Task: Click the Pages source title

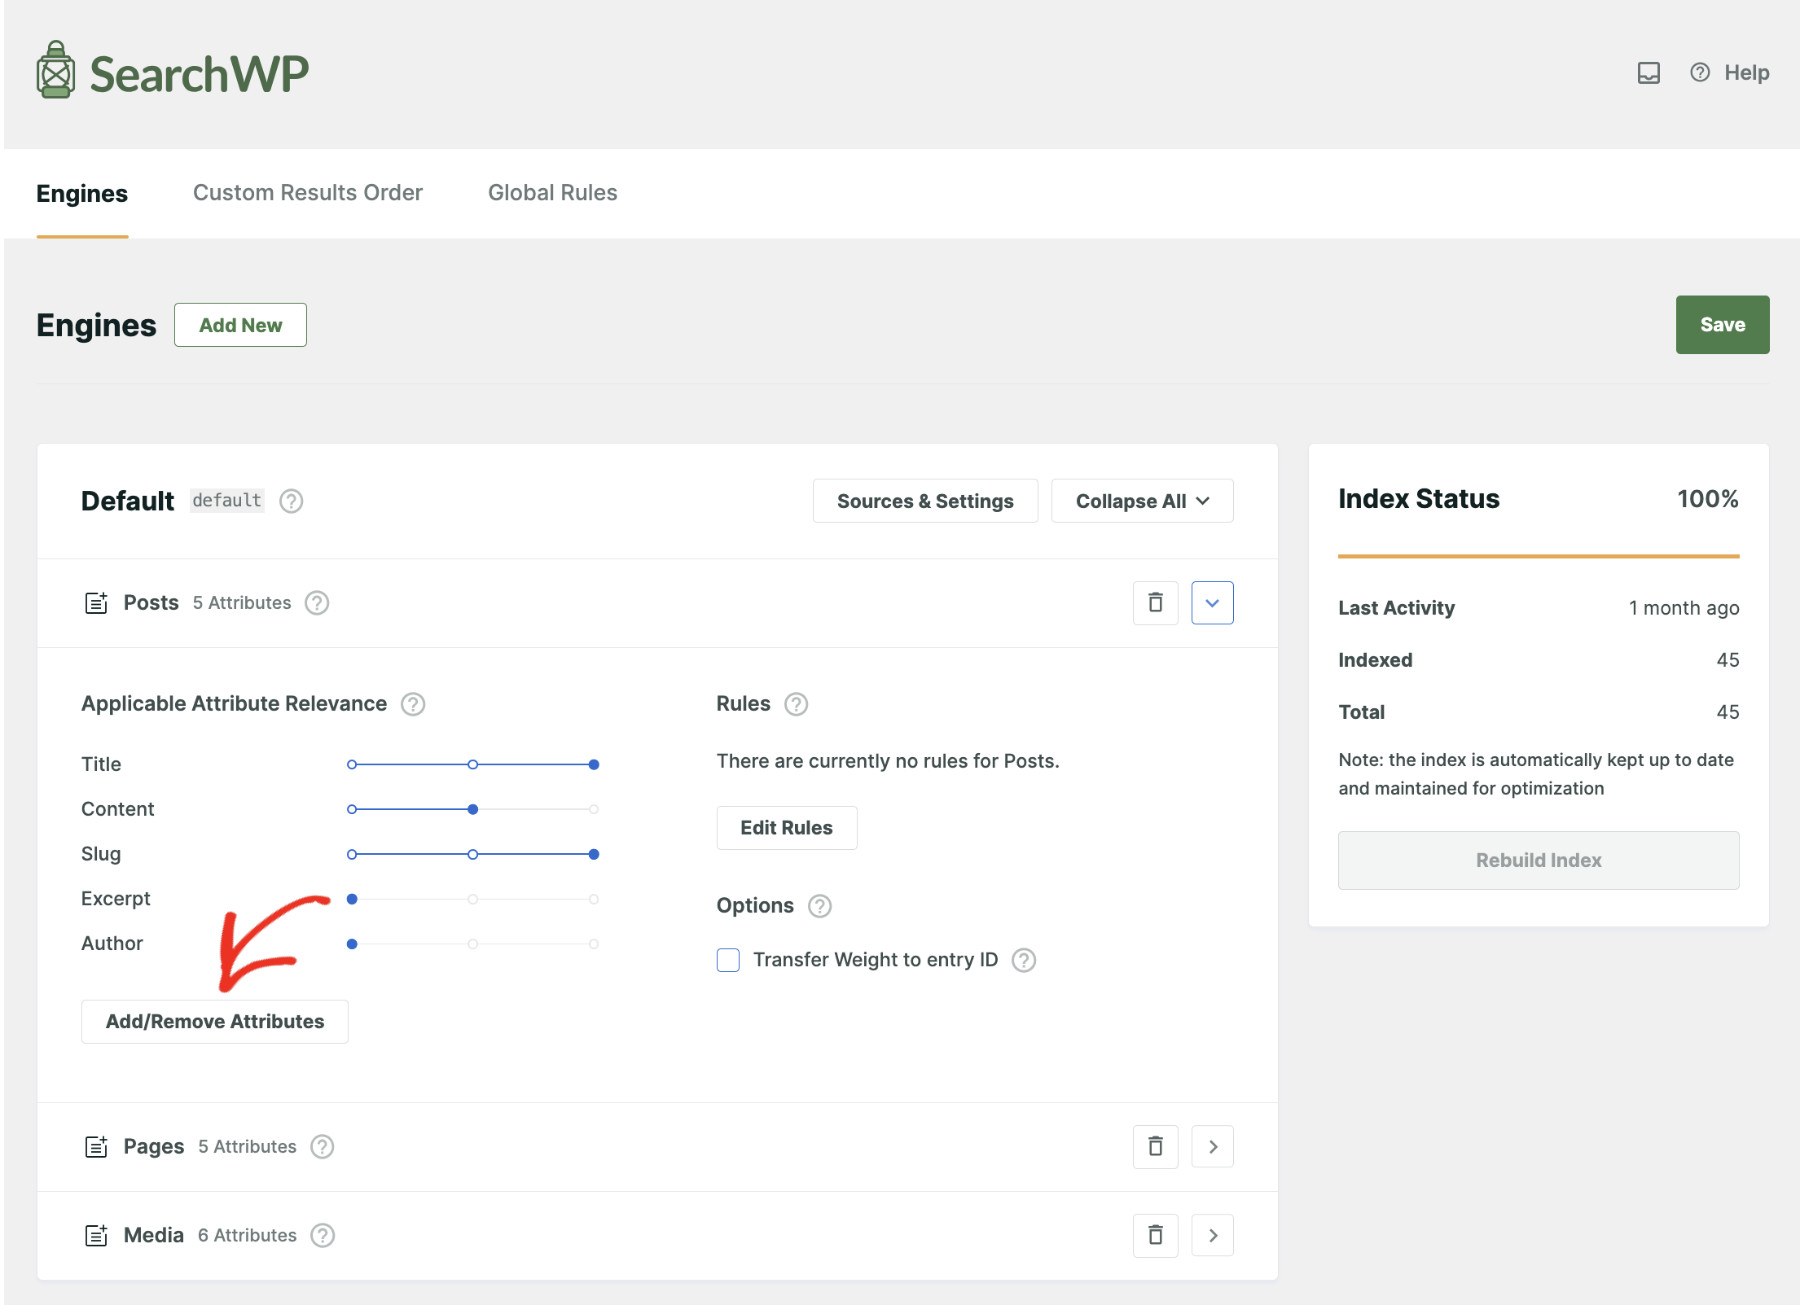Action: tap(154, 1147)
